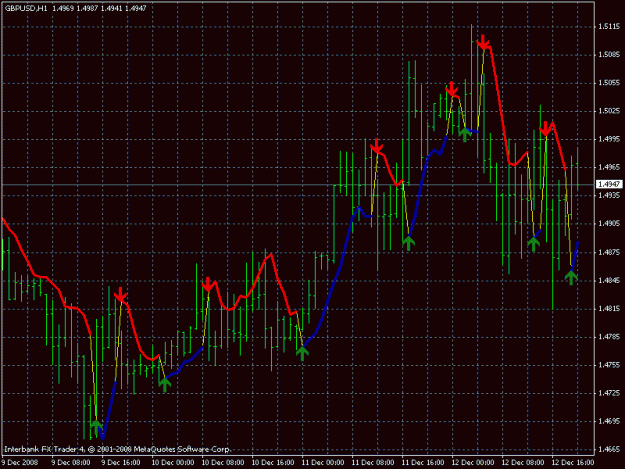Click the 1.4905 price axis label
Screen dimensions: 625x469
tap(609, 224)
